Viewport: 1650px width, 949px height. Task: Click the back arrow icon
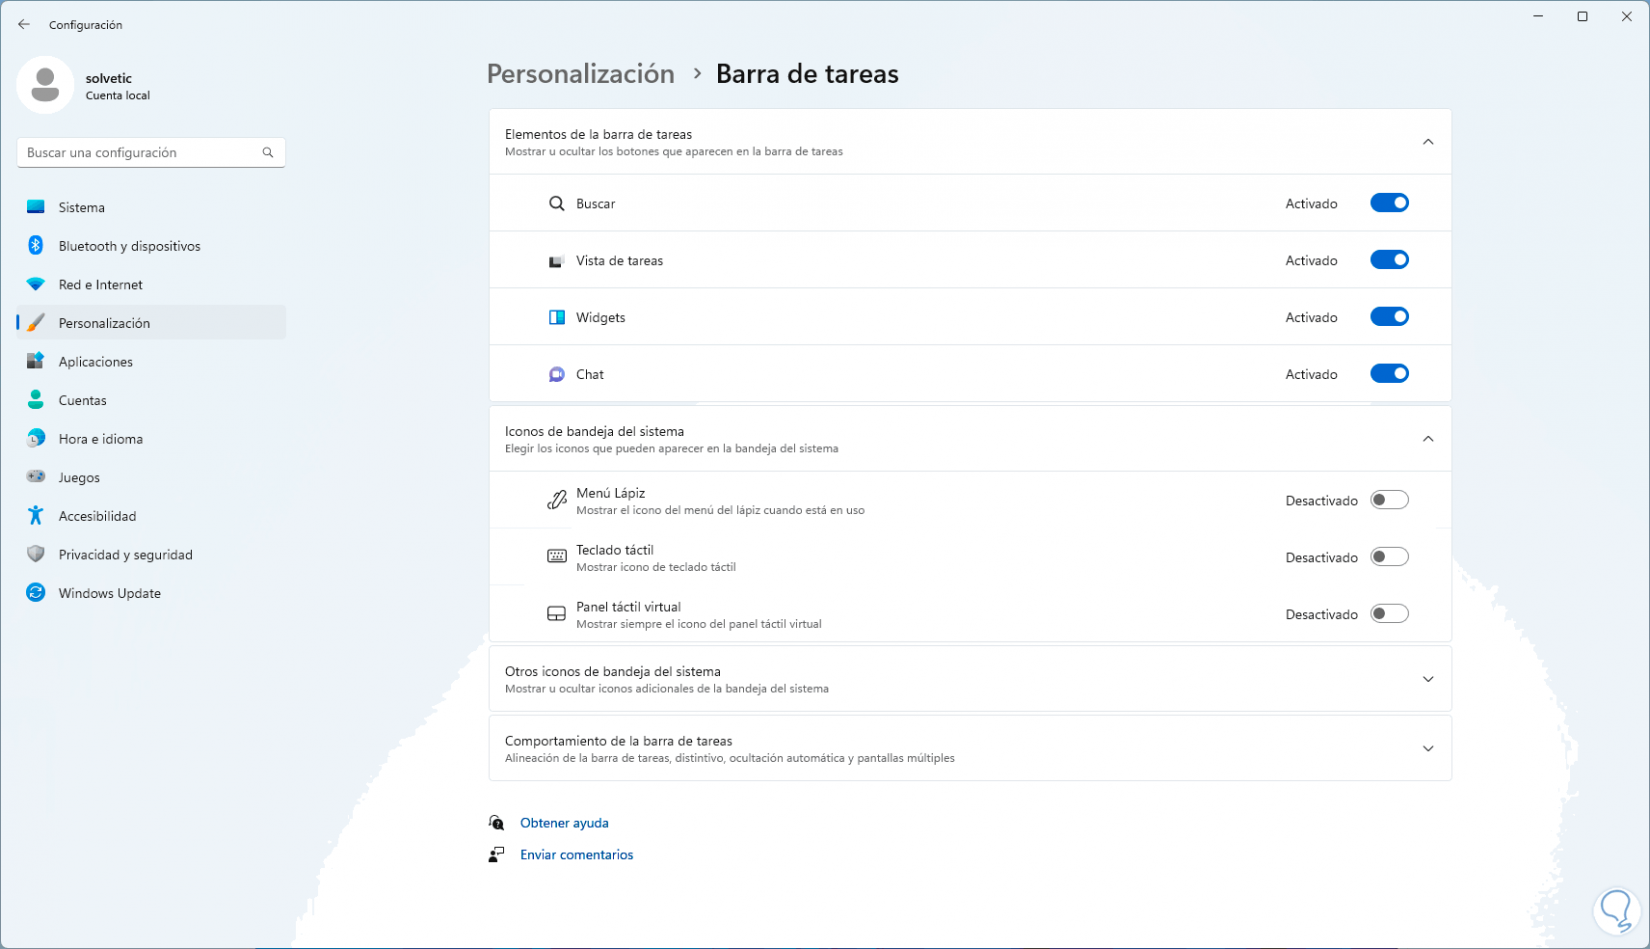[x=24, y=24]
